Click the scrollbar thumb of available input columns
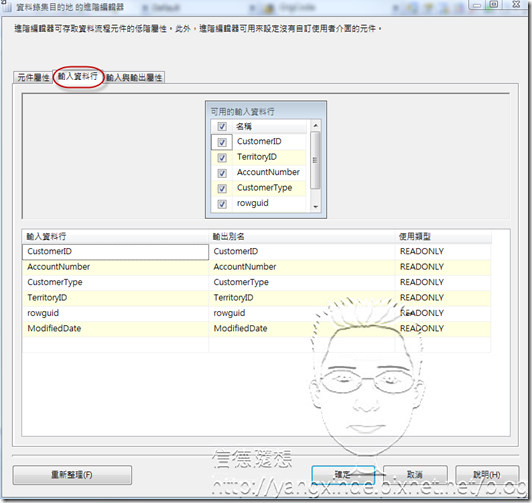Viewport: 532px width, 503px height. (315, 160)
